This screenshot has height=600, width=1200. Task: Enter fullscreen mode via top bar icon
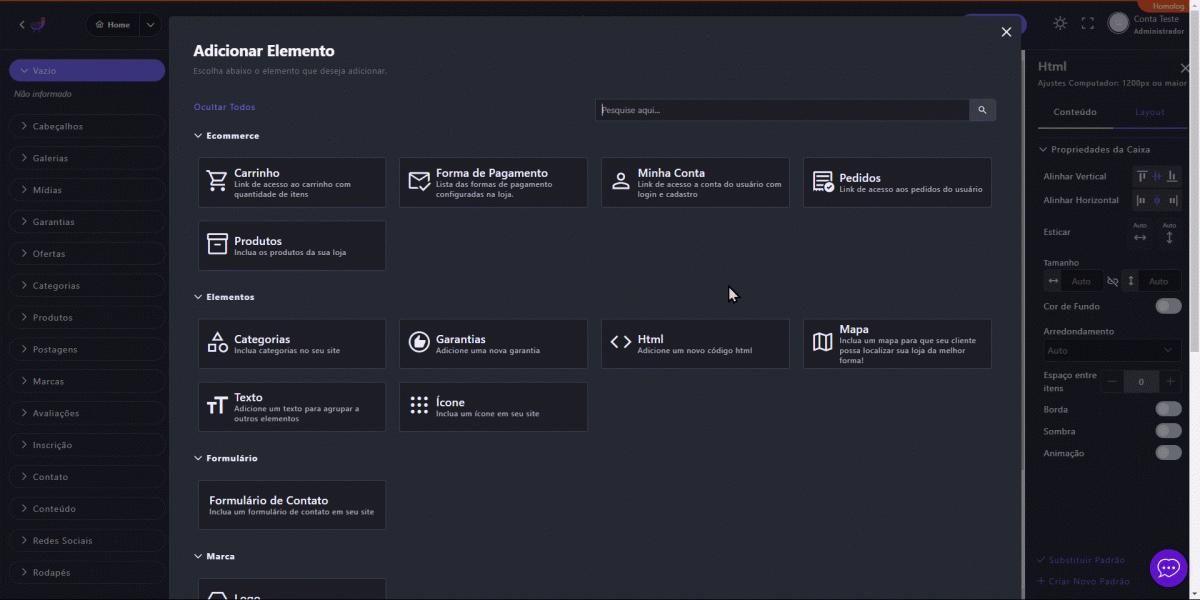1088,23
